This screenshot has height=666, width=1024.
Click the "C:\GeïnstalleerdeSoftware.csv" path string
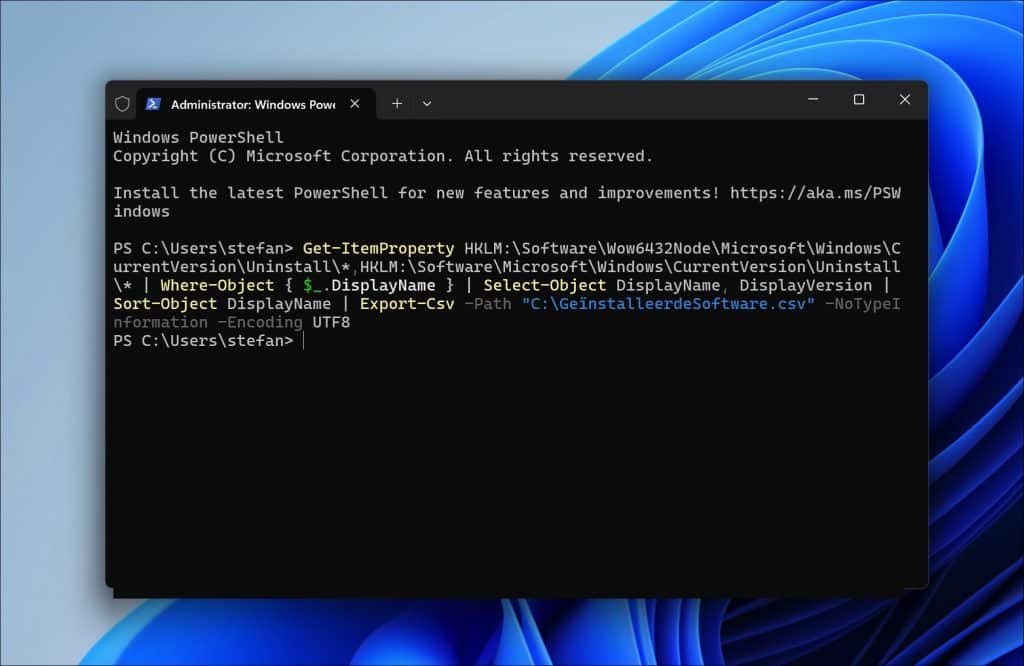click(x=668, y=304)
